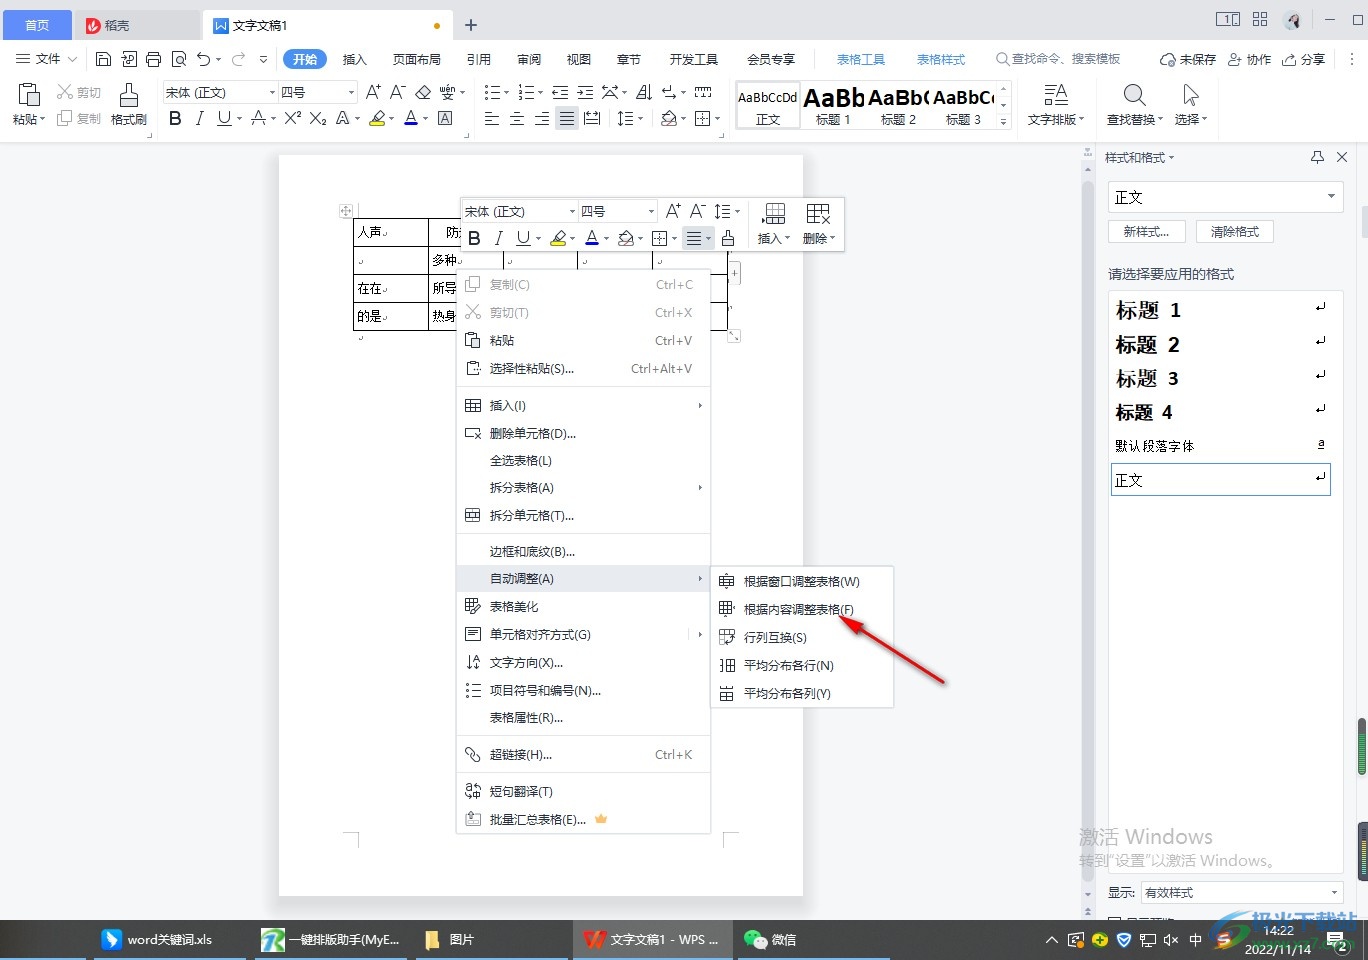Apply the 标题 1 style from gallery

click(834, 104)
